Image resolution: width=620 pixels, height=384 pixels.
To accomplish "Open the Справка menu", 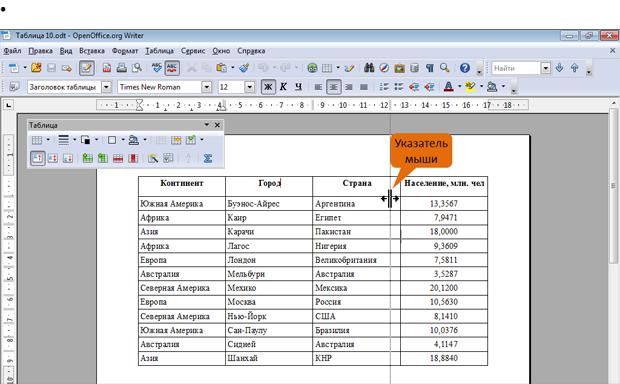I will coord(251,51).
